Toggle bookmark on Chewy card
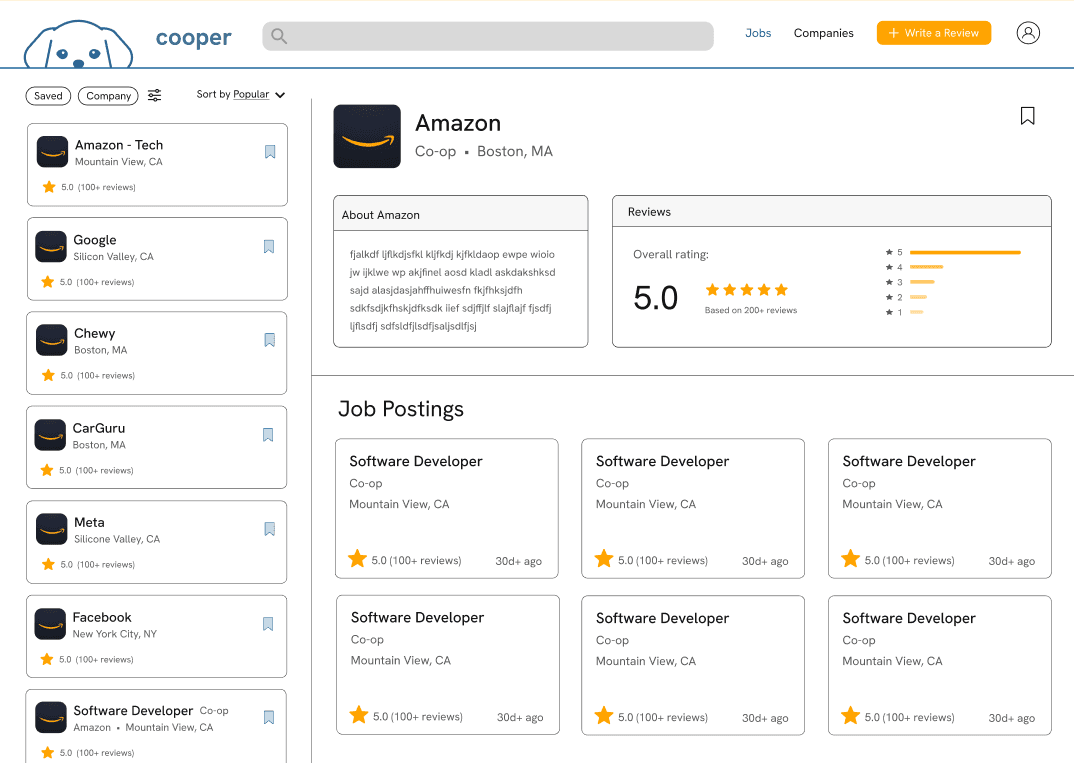This screenshot has height=763, width=1074. point(270,340)
